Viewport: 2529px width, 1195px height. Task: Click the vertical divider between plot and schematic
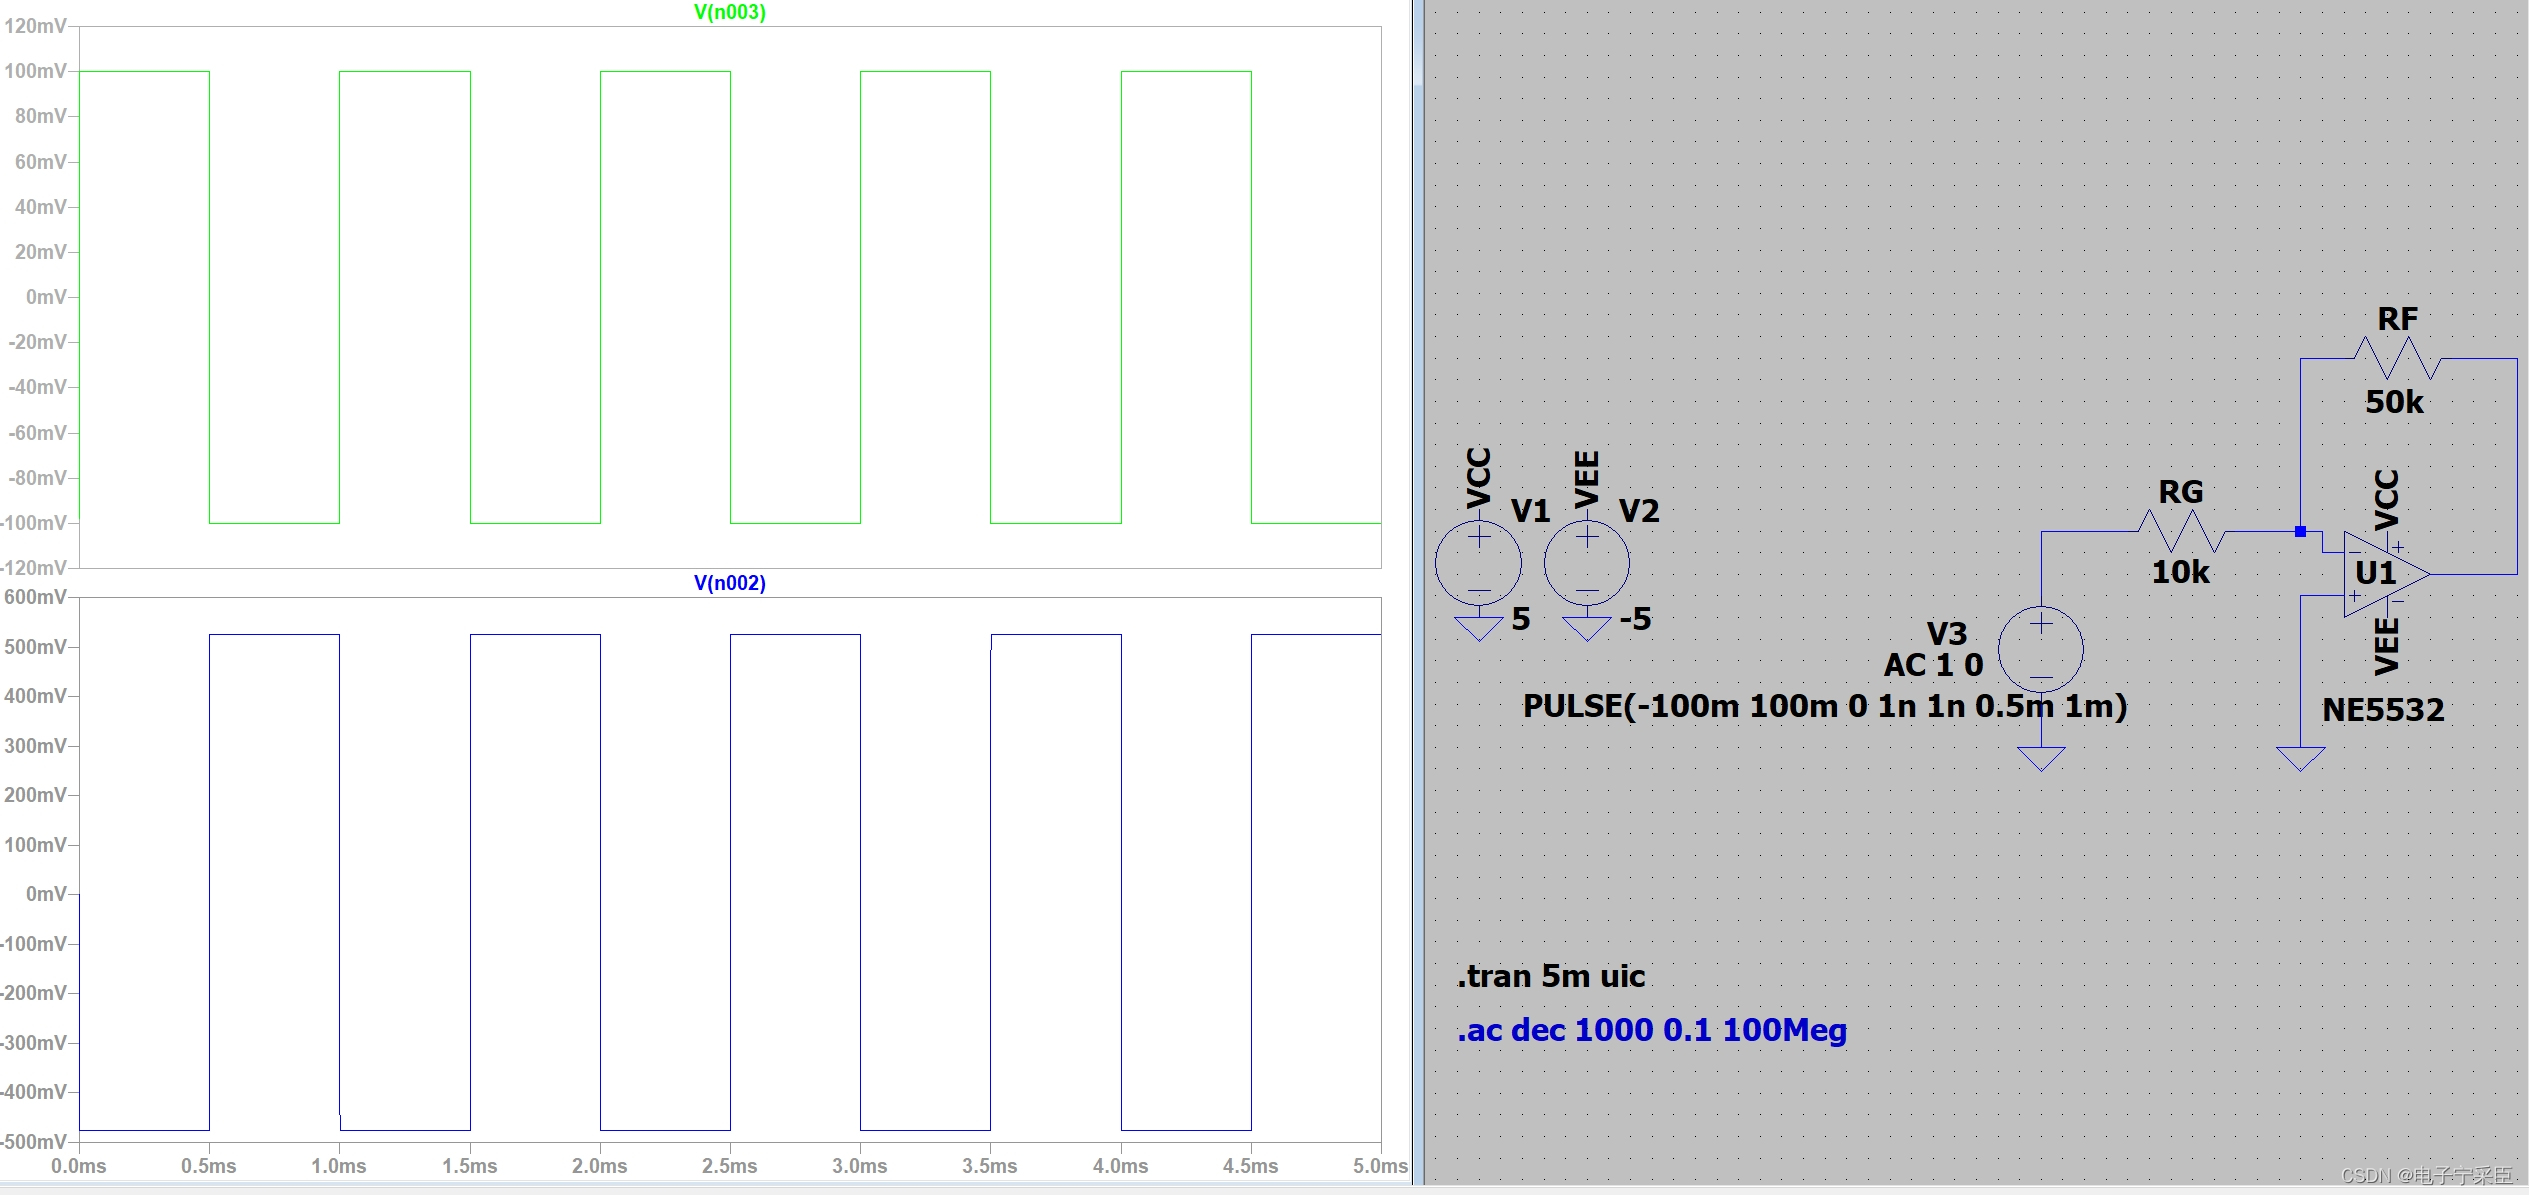pyautogui.click(x=1418, y=600)
